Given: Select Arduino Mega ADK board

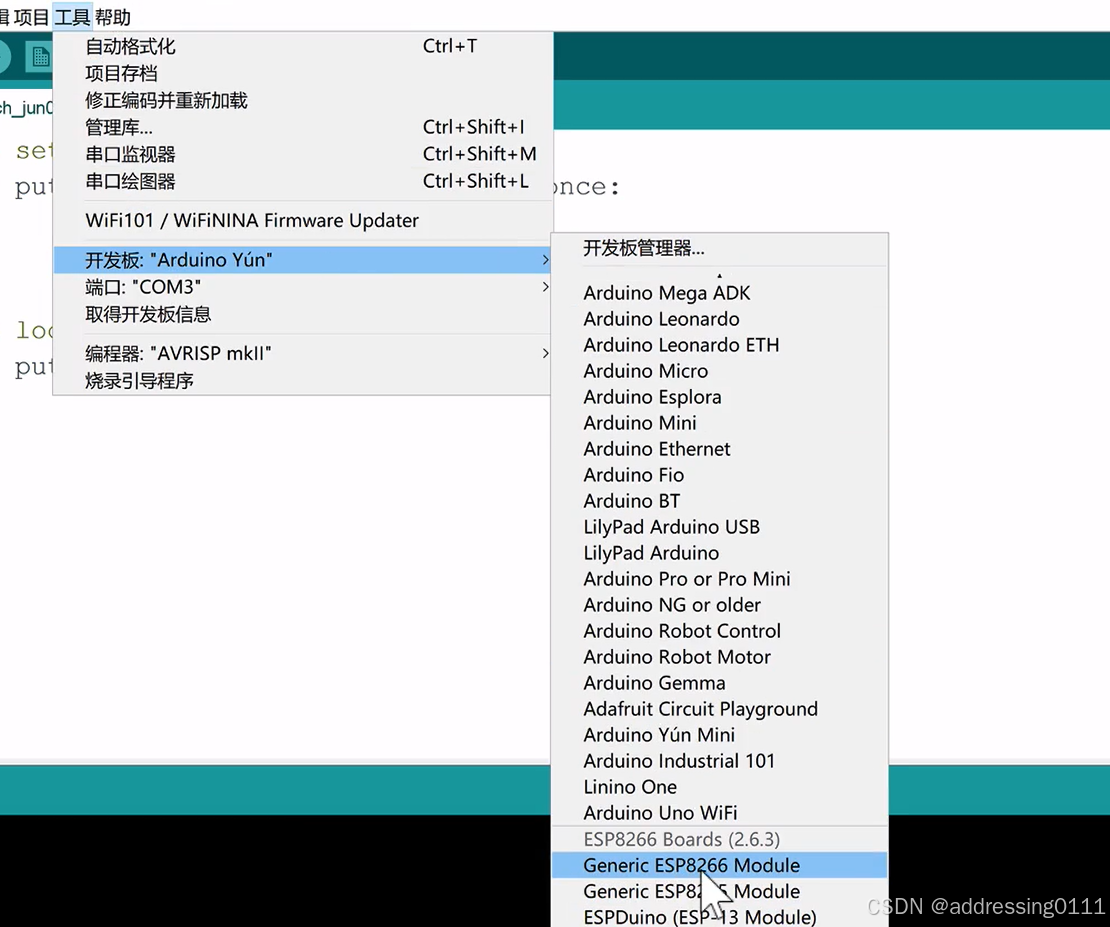Looking at the screenshot, I should point(719,293).
